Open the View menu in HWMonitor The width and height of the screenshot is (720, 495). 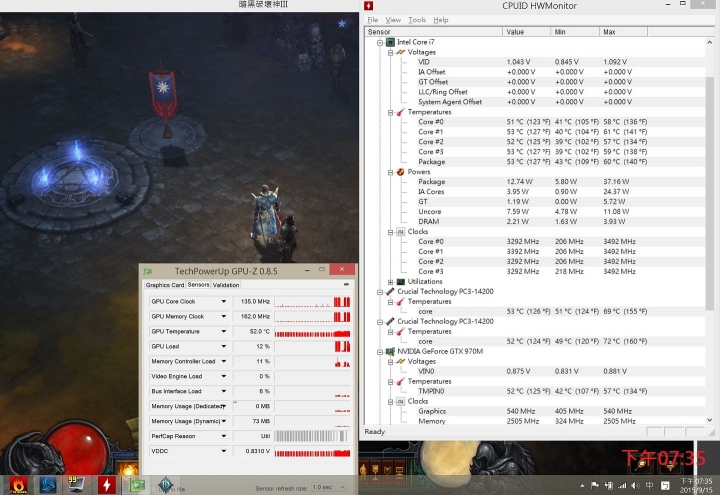393,20
